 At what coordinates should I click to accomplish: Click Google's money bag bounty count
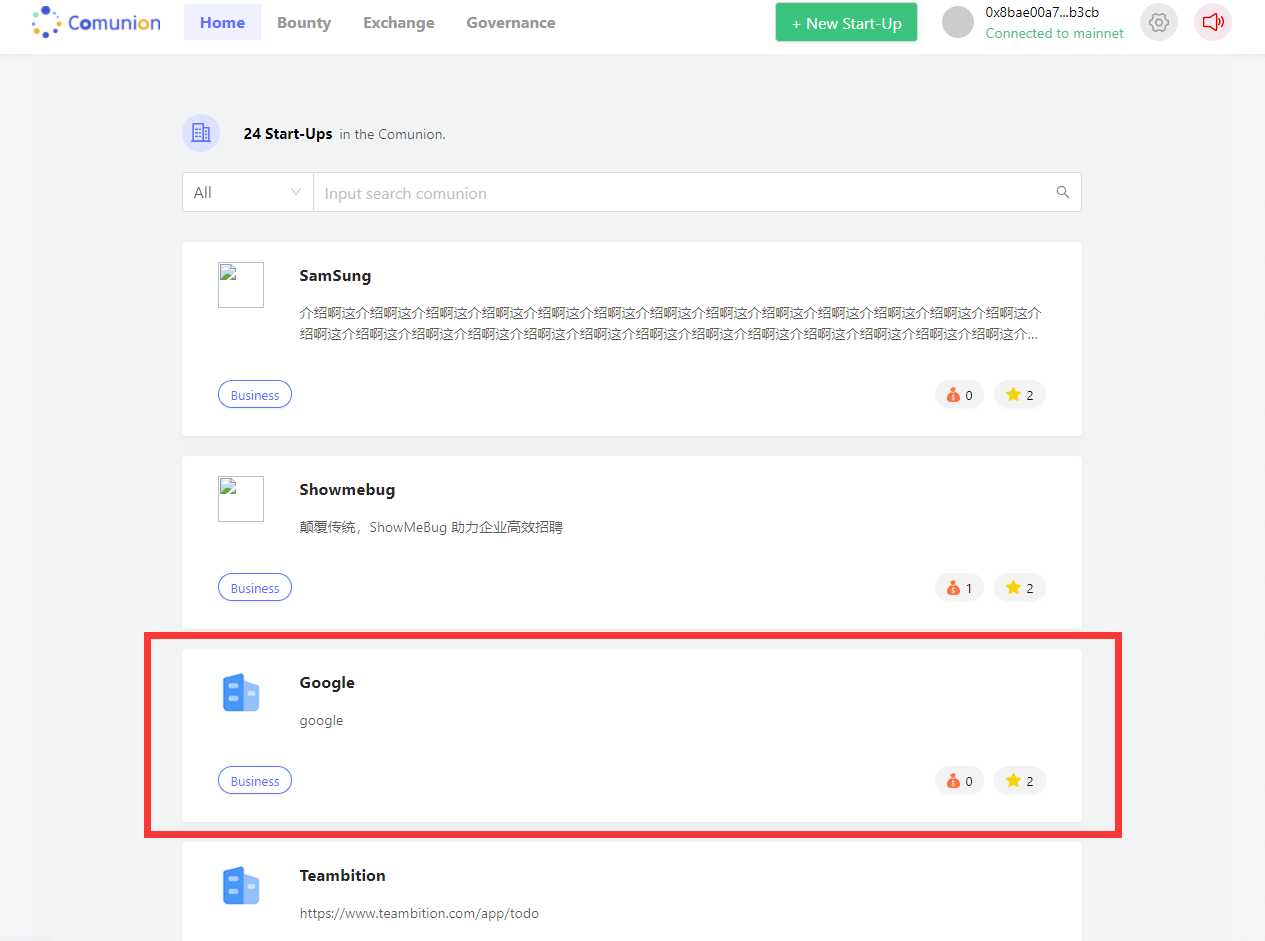point(959,781)
